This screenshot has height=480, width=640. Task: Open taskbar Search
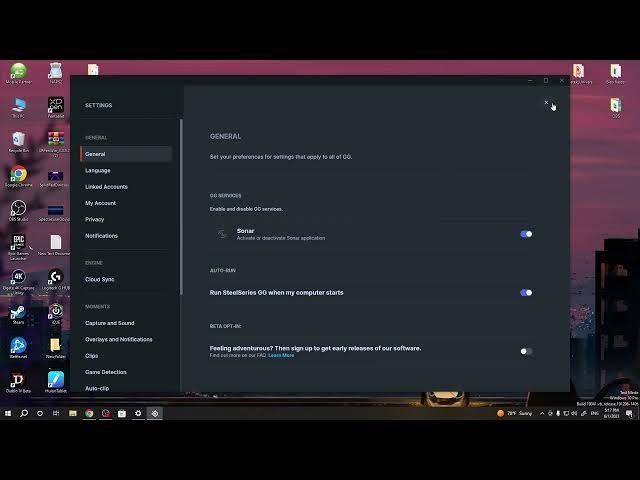coord(24,413)
